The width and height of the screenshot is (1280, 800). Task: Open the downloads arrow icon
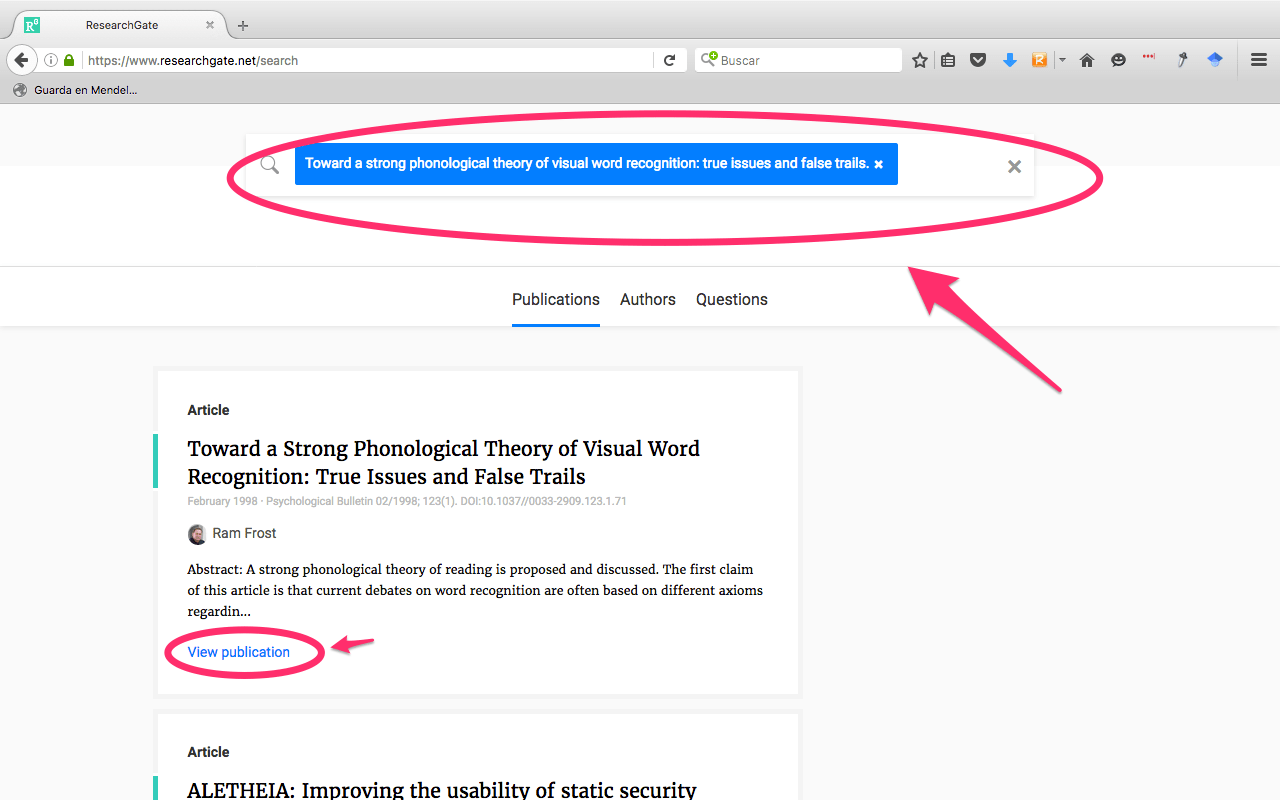[x=1010, y=60]
